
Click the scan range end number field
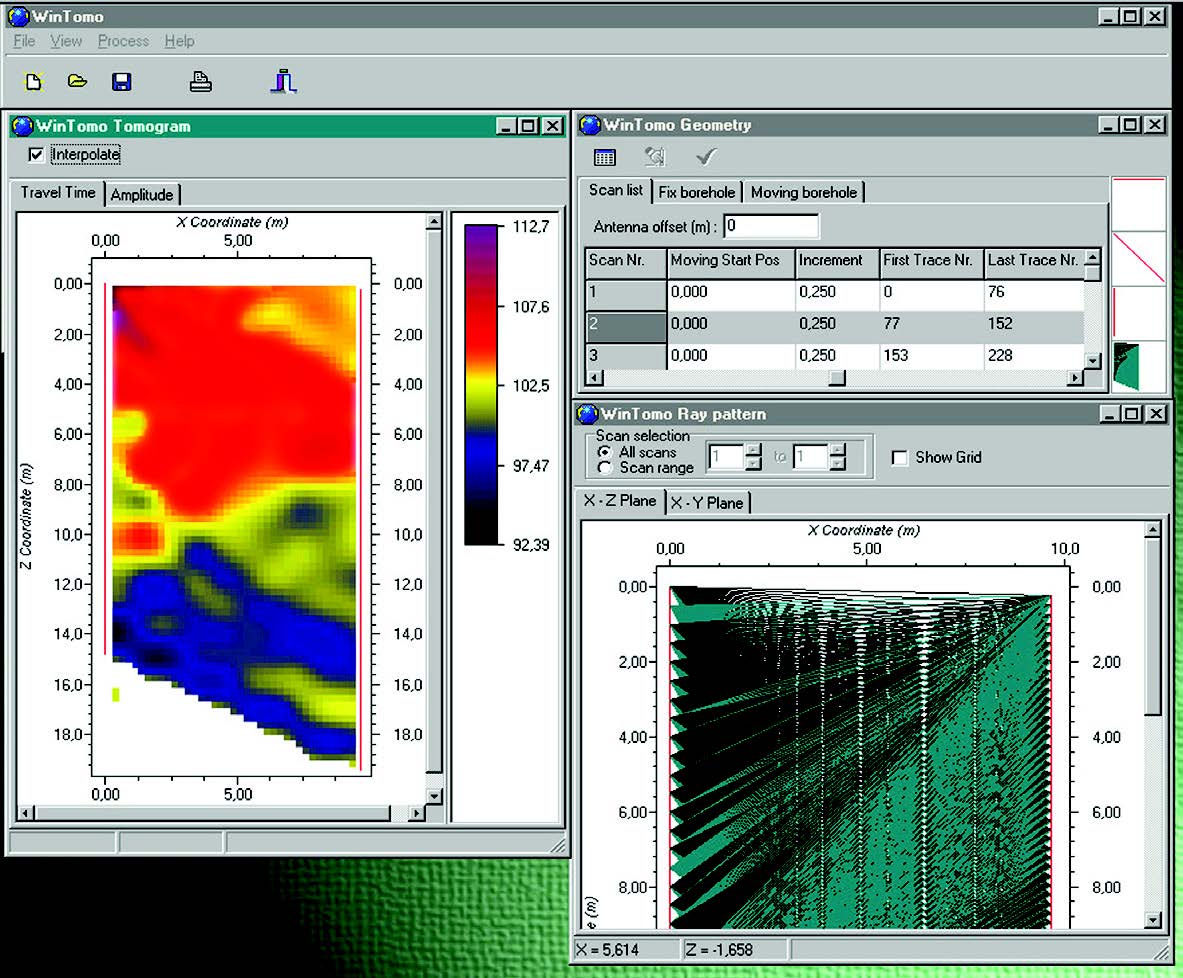point(810,457)
